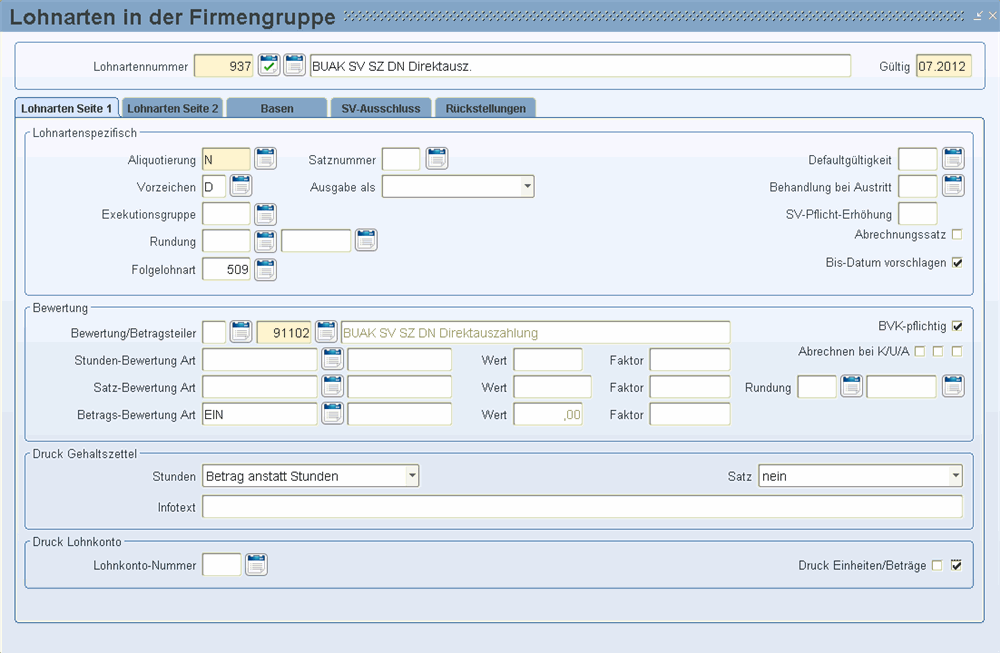Open the Vorzeichen lookup icon
The image size is (1000, 653).
pos(241,186)
